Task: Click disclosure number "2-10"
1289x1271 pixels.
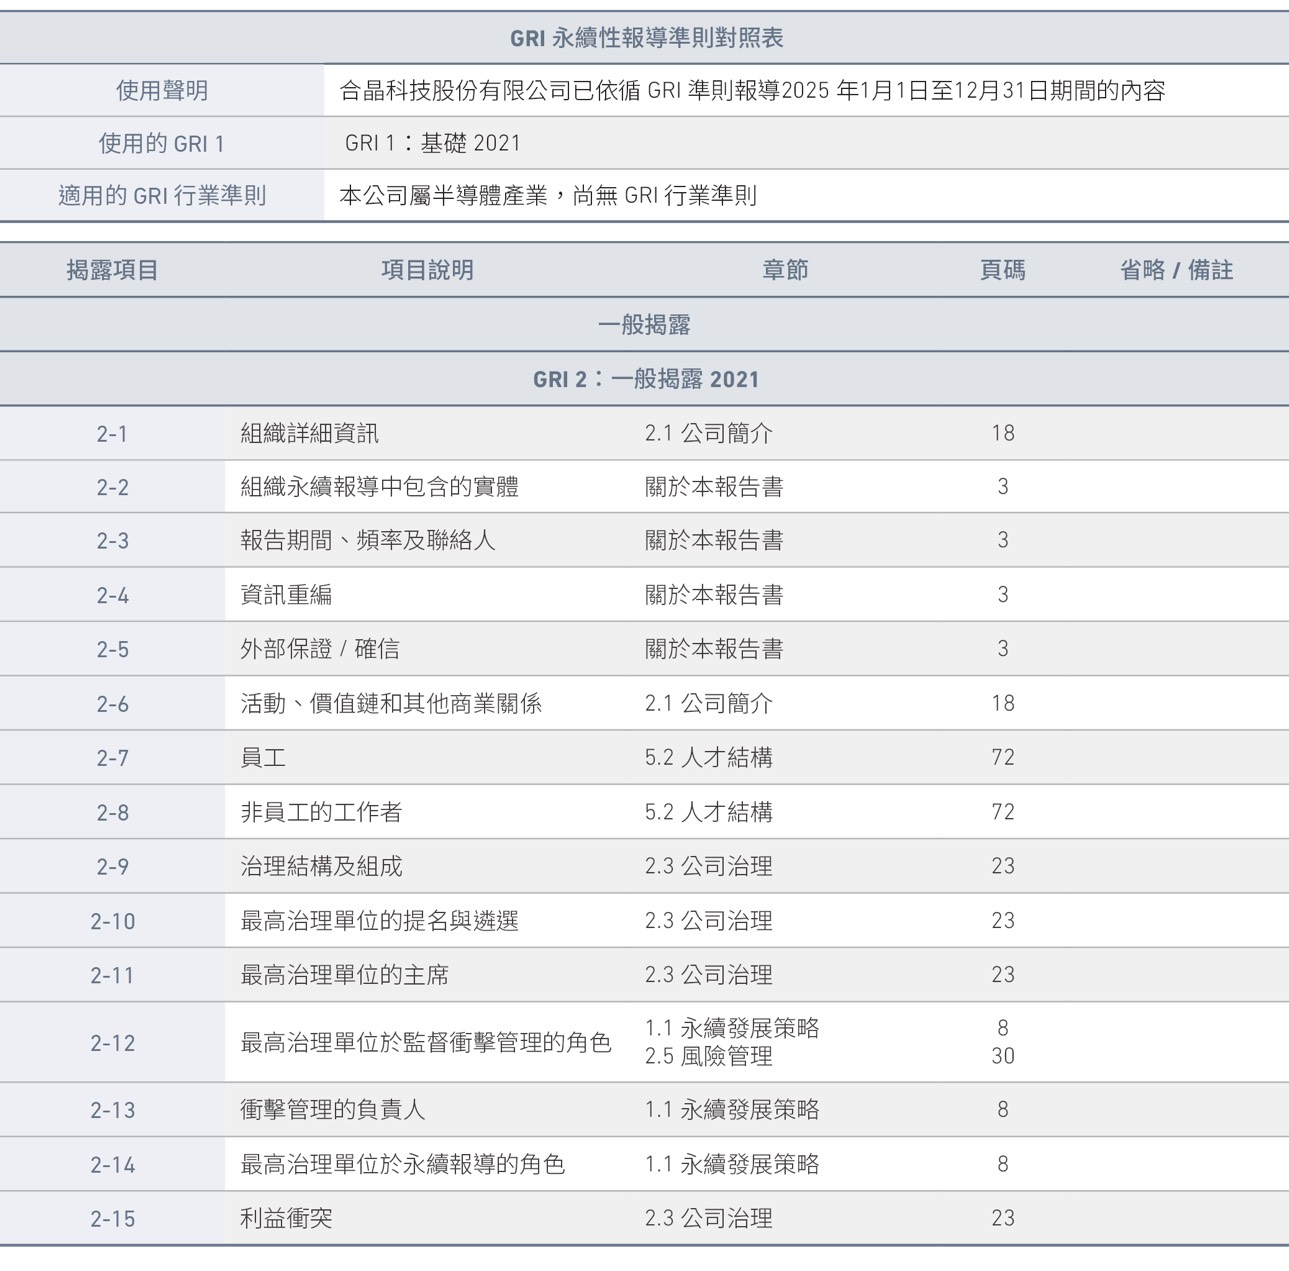Action: pyautogui.click(x=112, y=921)
